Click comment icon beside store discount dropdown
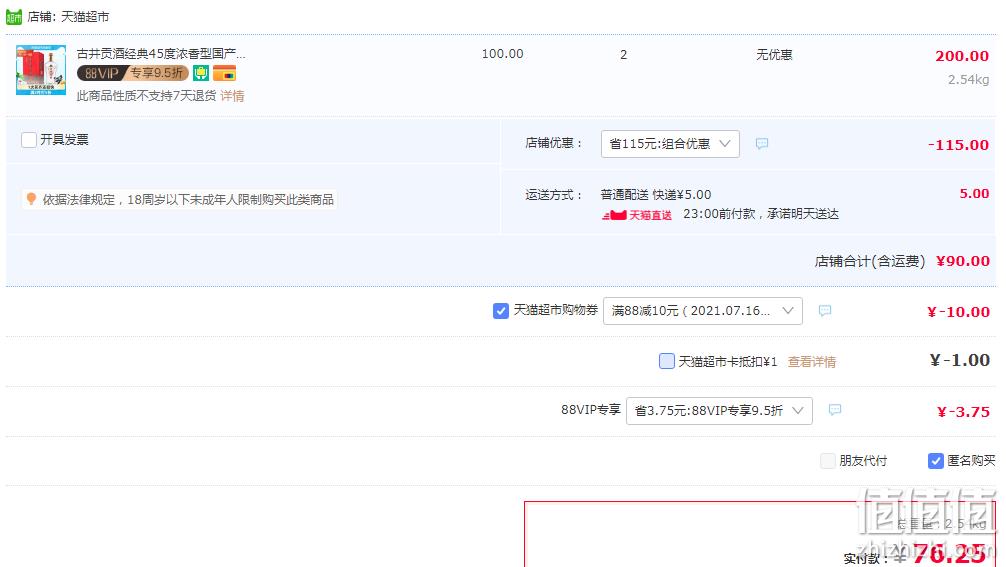 [762, 144]
